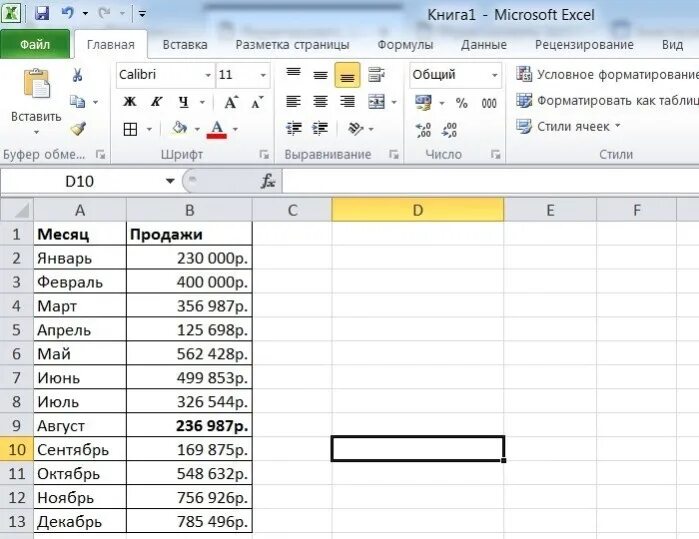The height and width of the screenshot is (539, 699).
Task: Click in the formula bar
Action: click(490, 181)
